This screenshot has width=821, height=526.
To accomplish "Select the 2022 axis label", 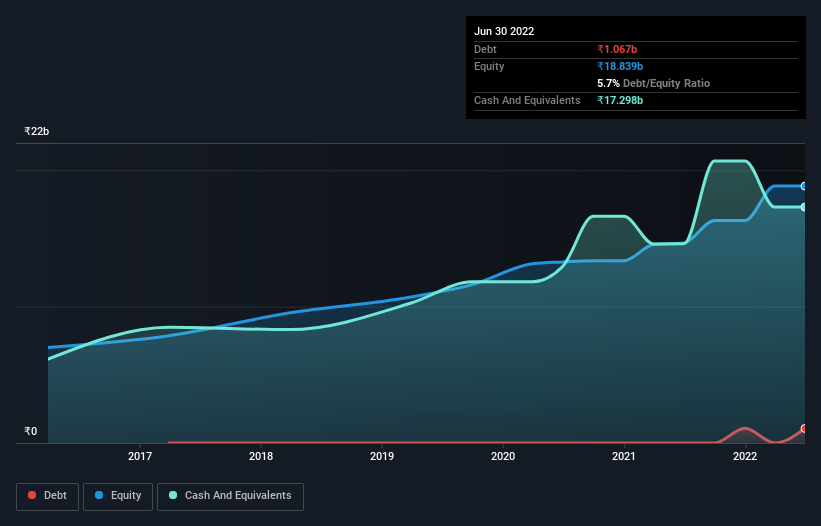I will tap(745, 456).
